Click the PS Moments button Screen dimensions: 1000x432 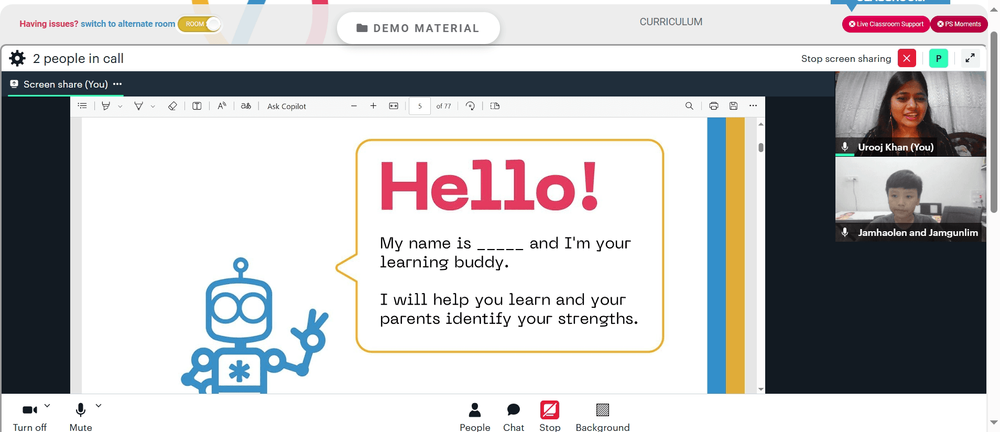coord(959,24)
